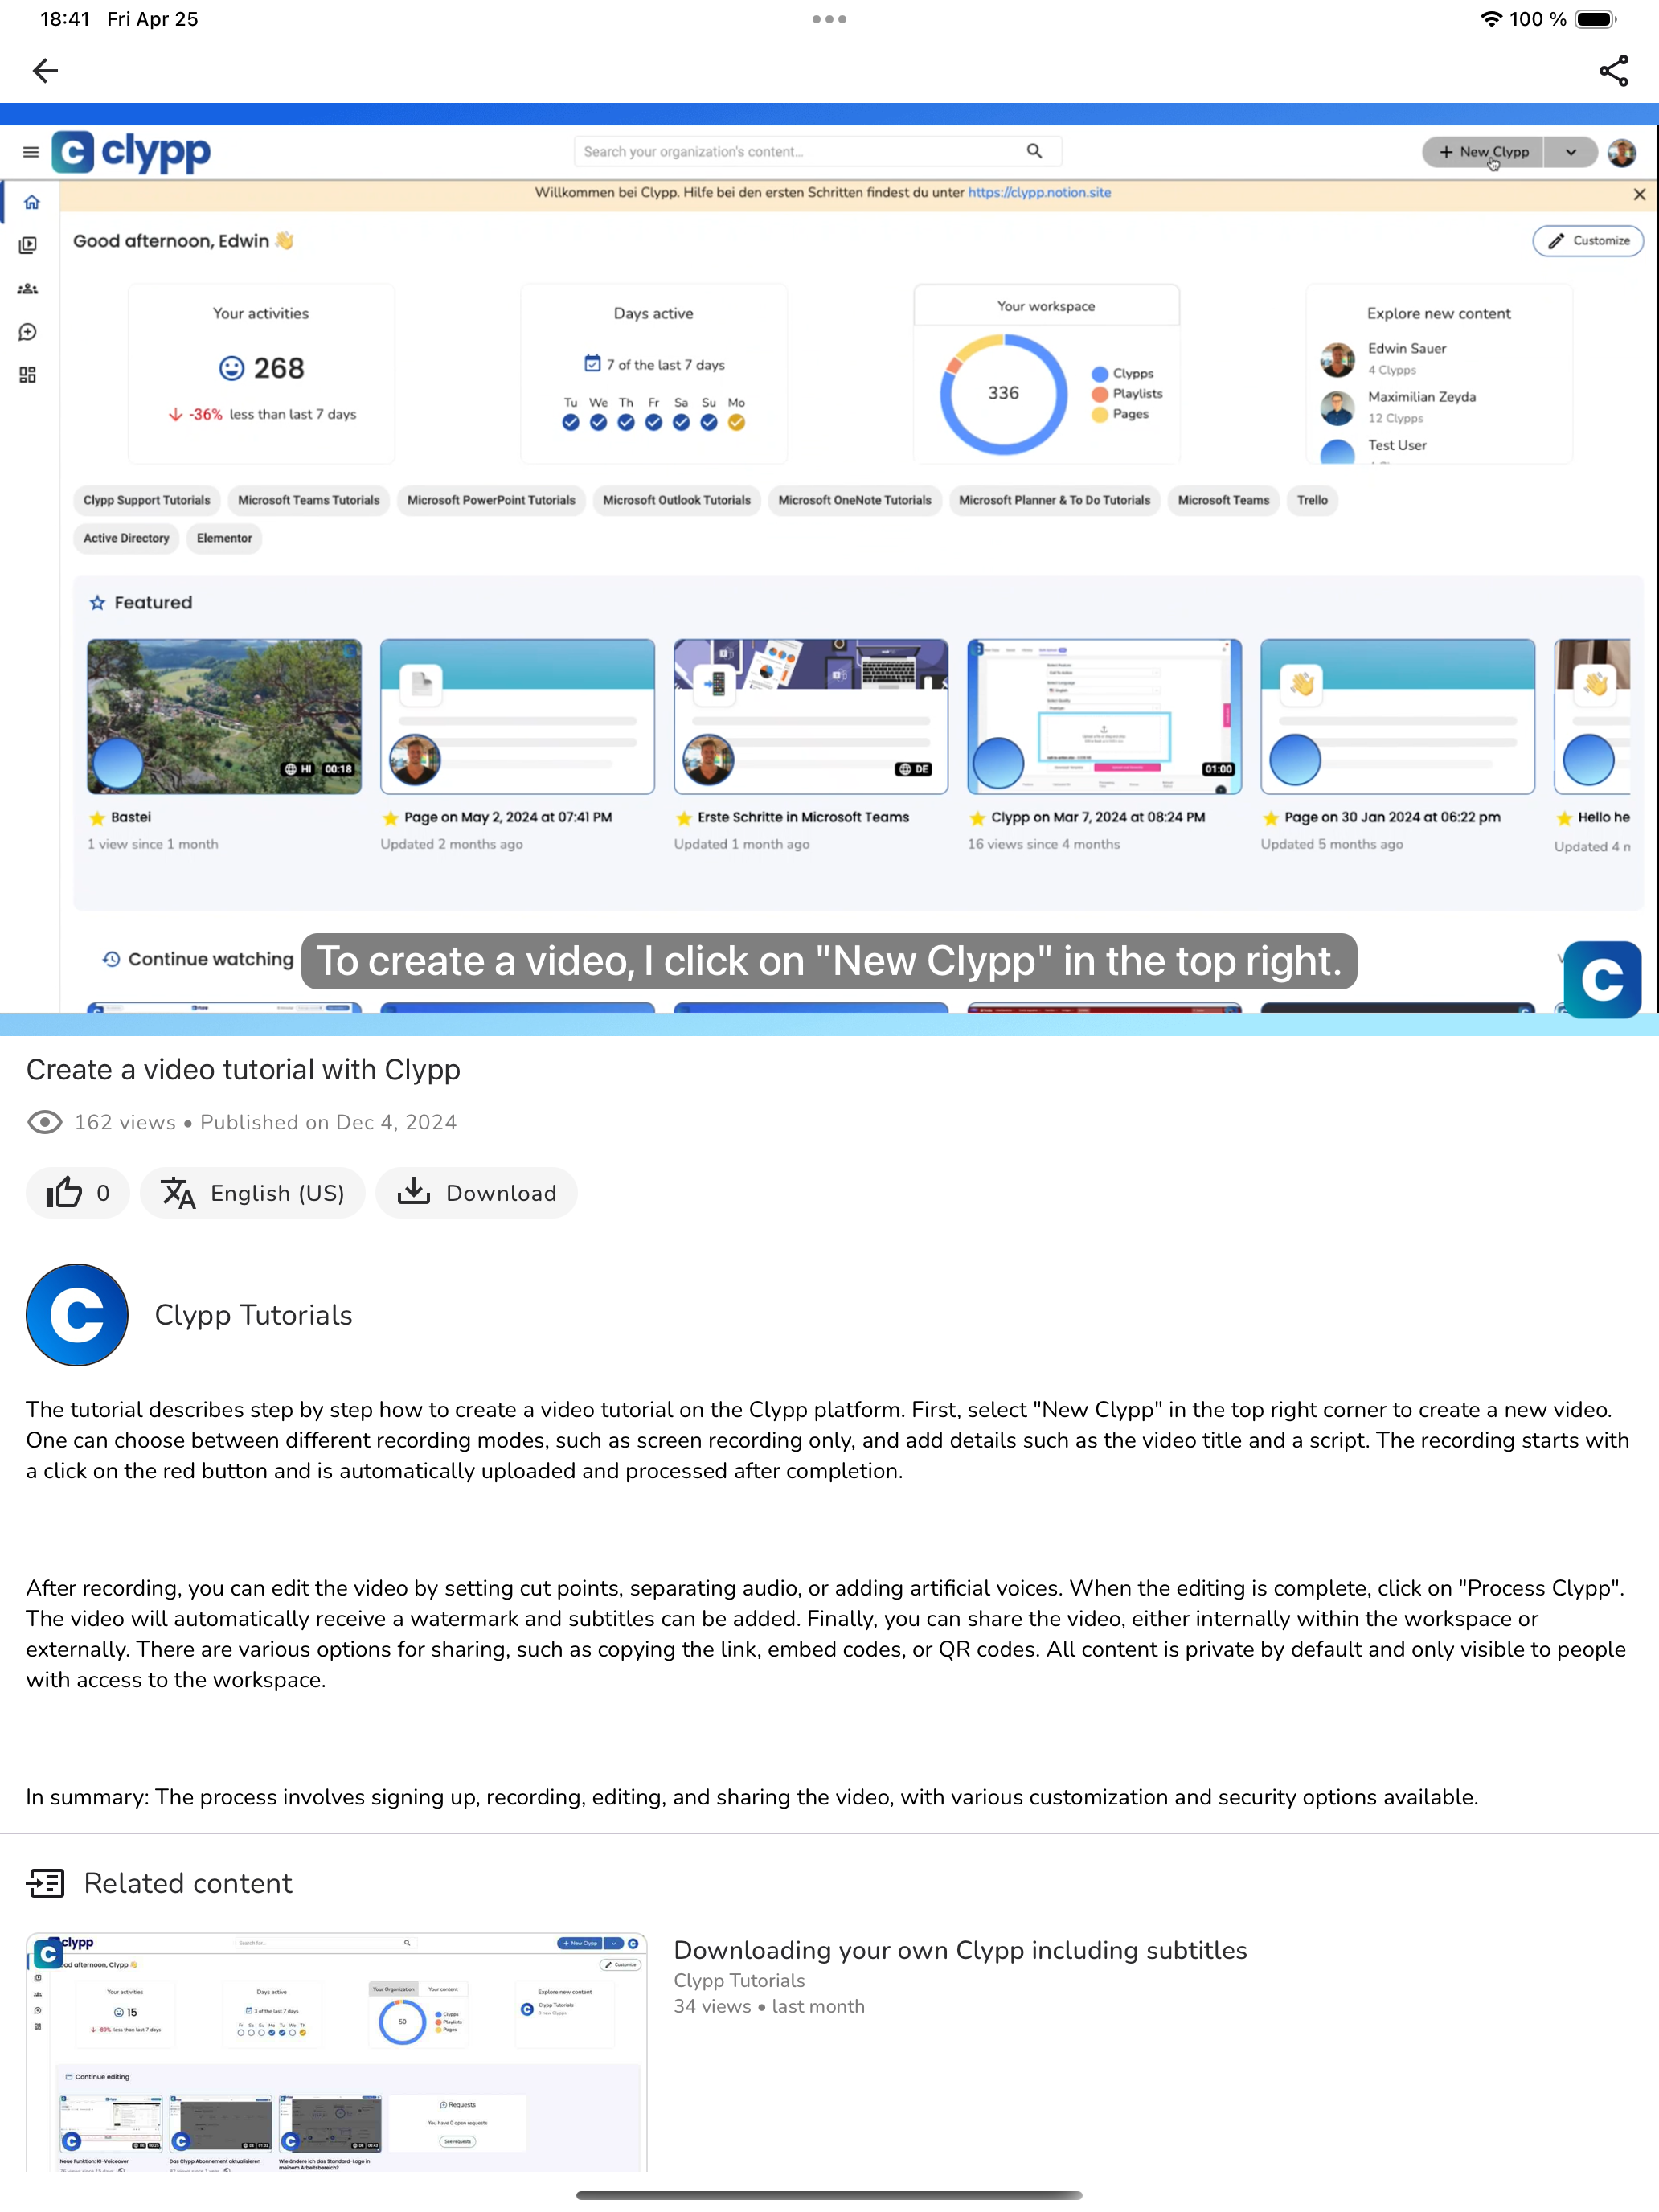Screen dimensions: 1659x2212
Task: Open Erste Schritte in Microsoft Teams thumbnail
Action: pyautogui.click(x=811, y=717)
